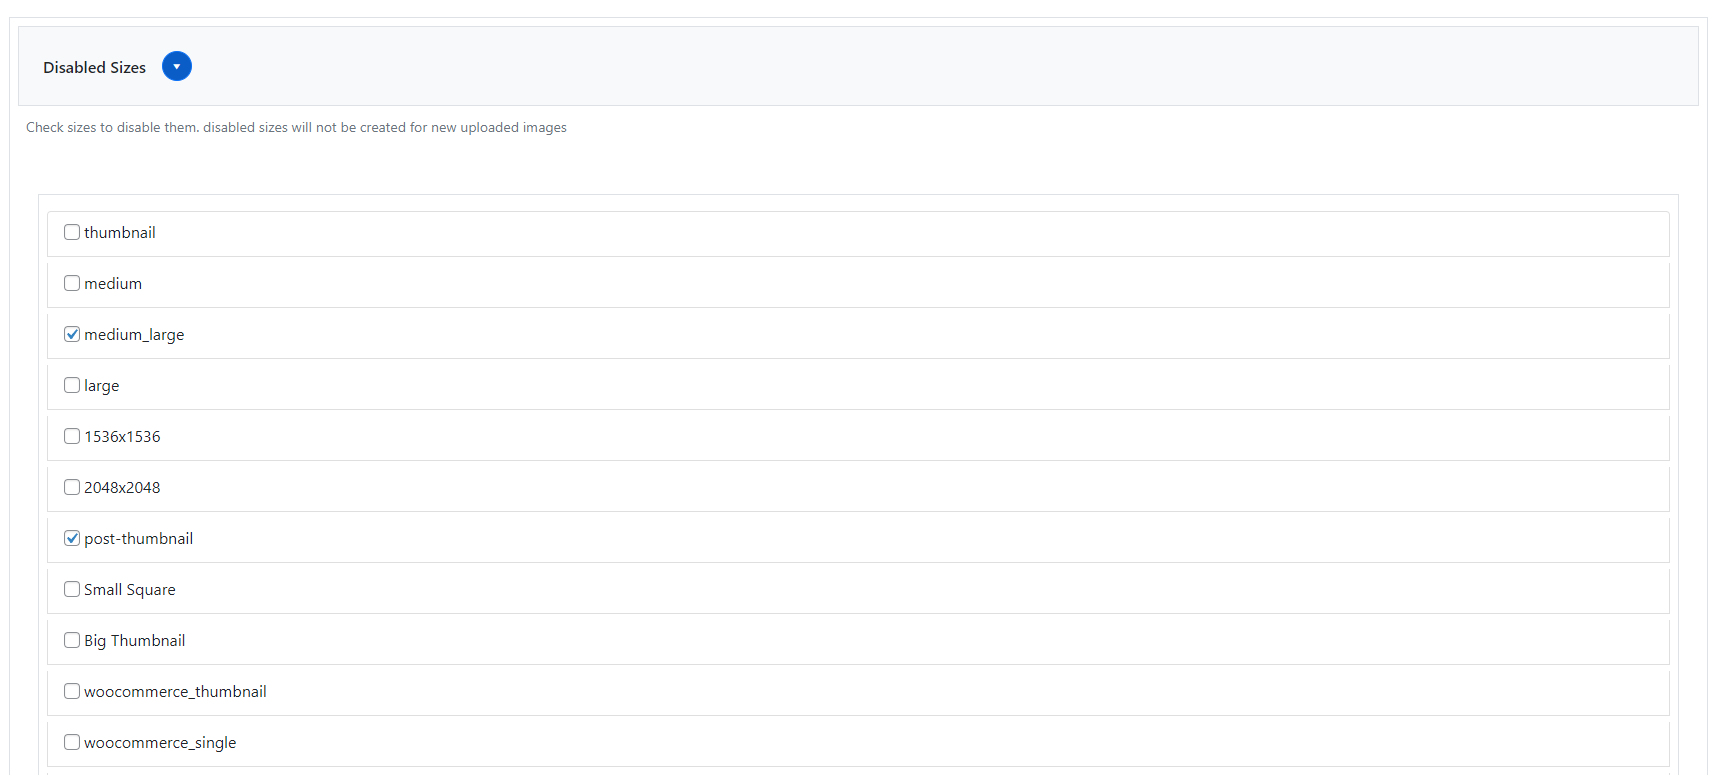
Task: Click the Disabled Sizes heading text
Action: (x=94, y=68)
